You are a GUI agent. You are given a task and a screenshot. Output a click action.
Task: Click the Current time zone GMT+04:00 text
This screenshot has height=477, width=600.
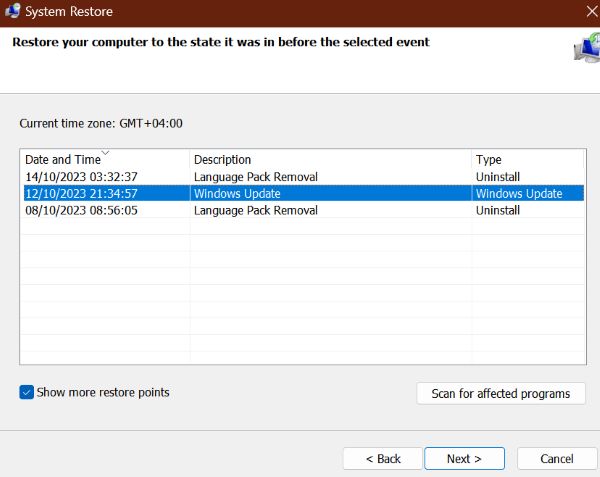[101, 124]
